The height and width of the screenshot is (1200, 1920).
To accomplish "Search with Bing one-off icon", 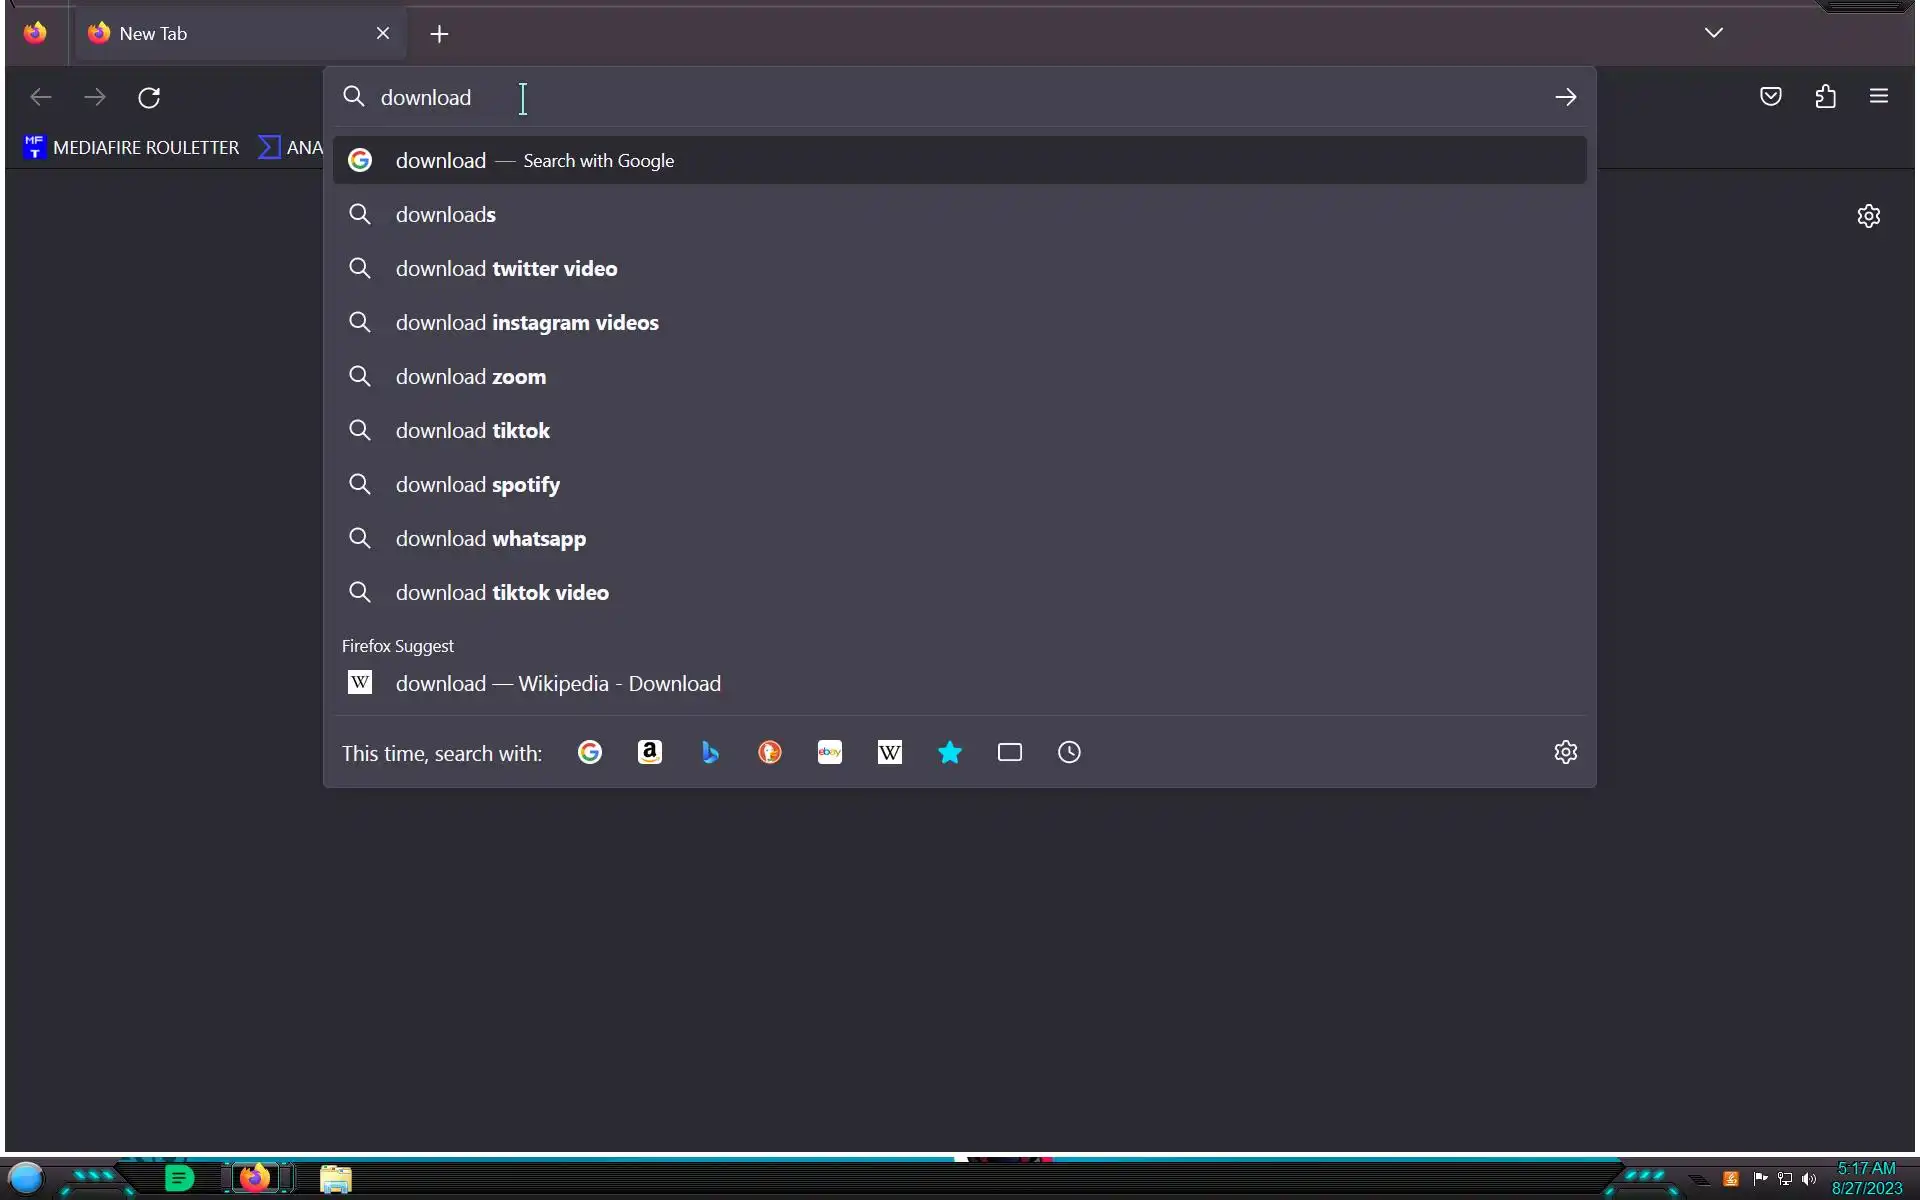I will pyautogui.click(x=710, y=752).
